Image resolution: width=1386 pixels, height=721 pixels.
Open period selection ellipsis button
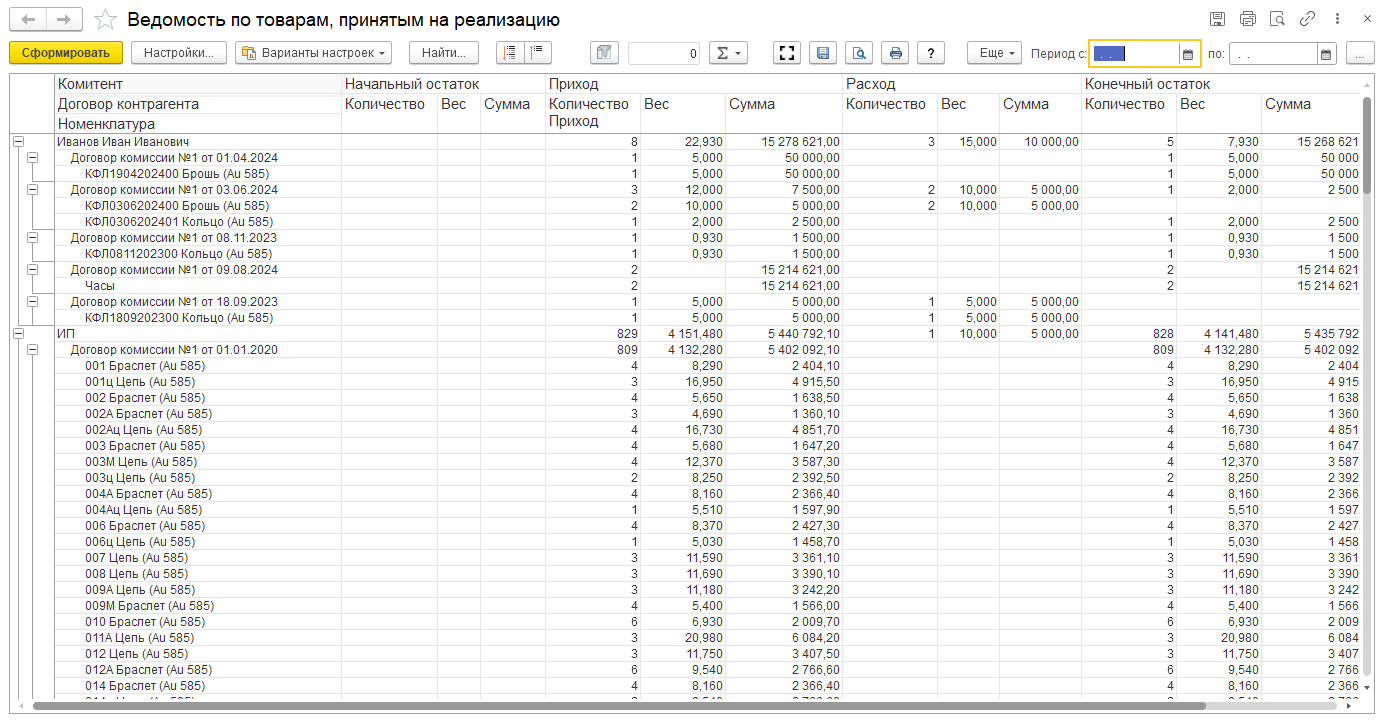(x=1360, y=54)
